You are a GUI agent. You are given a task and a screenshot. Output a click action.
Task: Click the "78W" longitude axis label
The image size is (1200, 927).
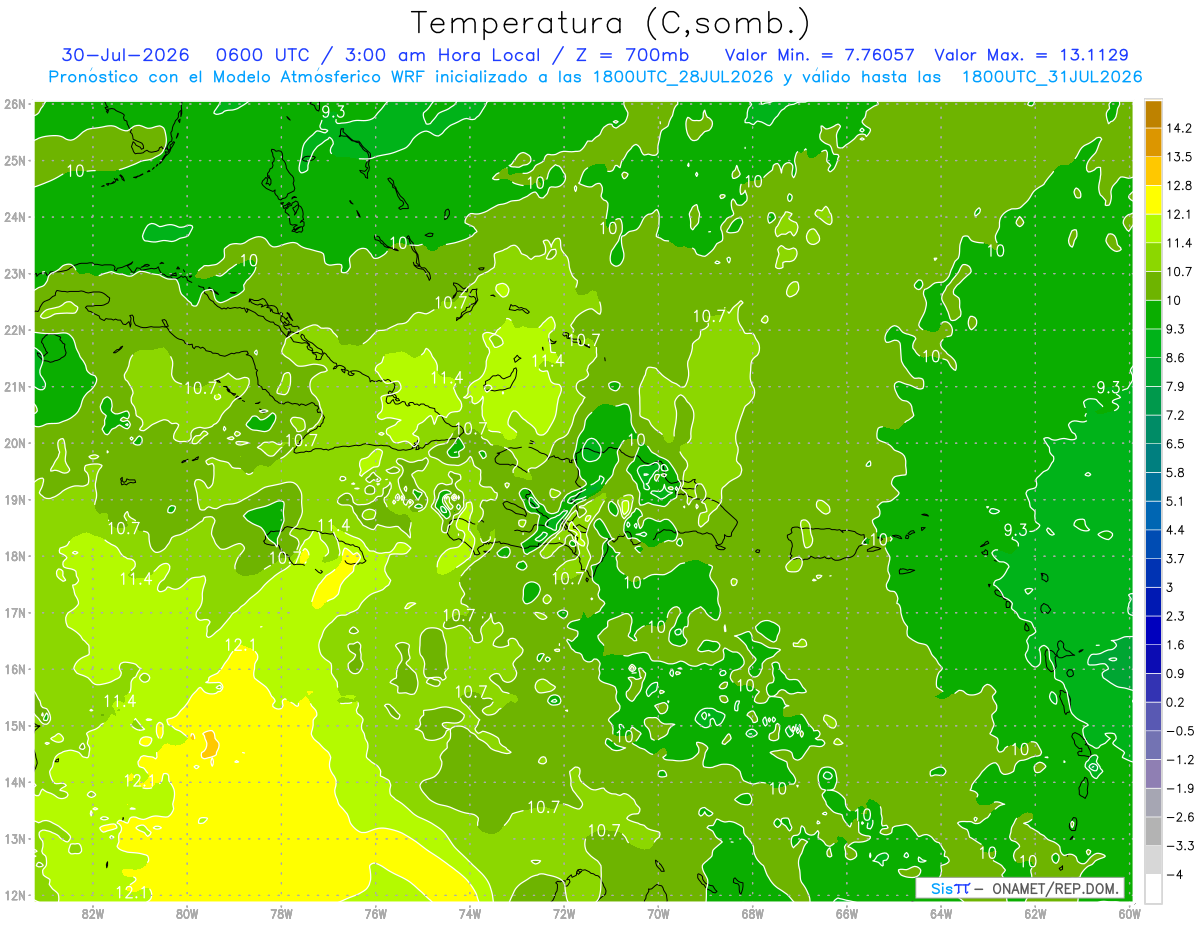[x=281, y=914]
